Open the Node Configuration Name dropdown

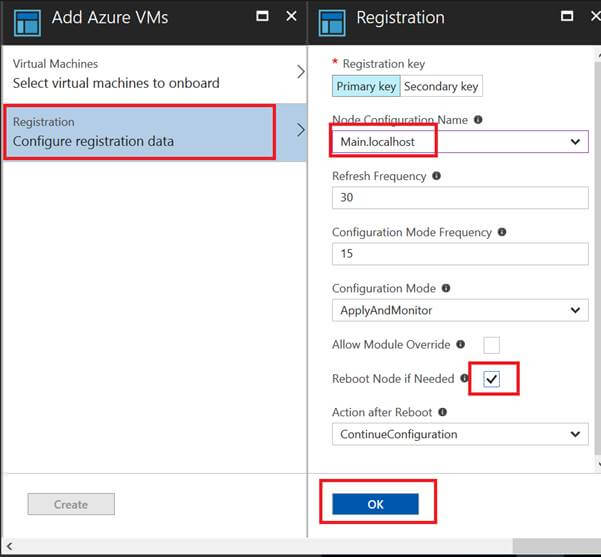tap(460, 141)
